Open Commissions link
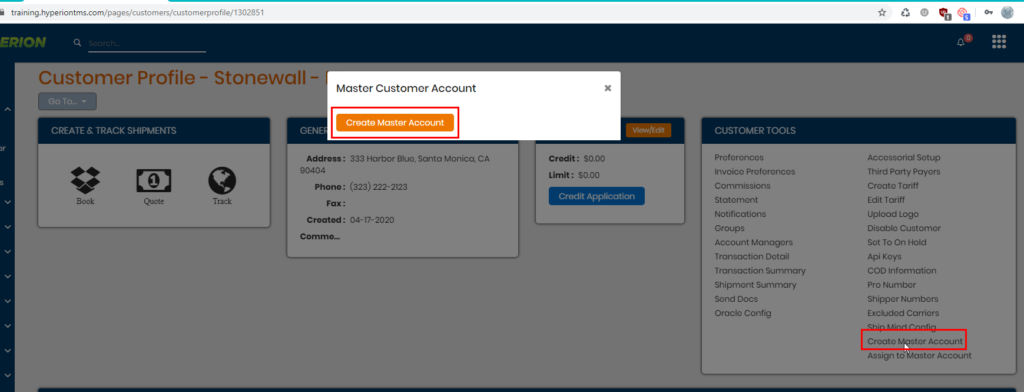Viewport: 1024px width, 392px height. 743,186
